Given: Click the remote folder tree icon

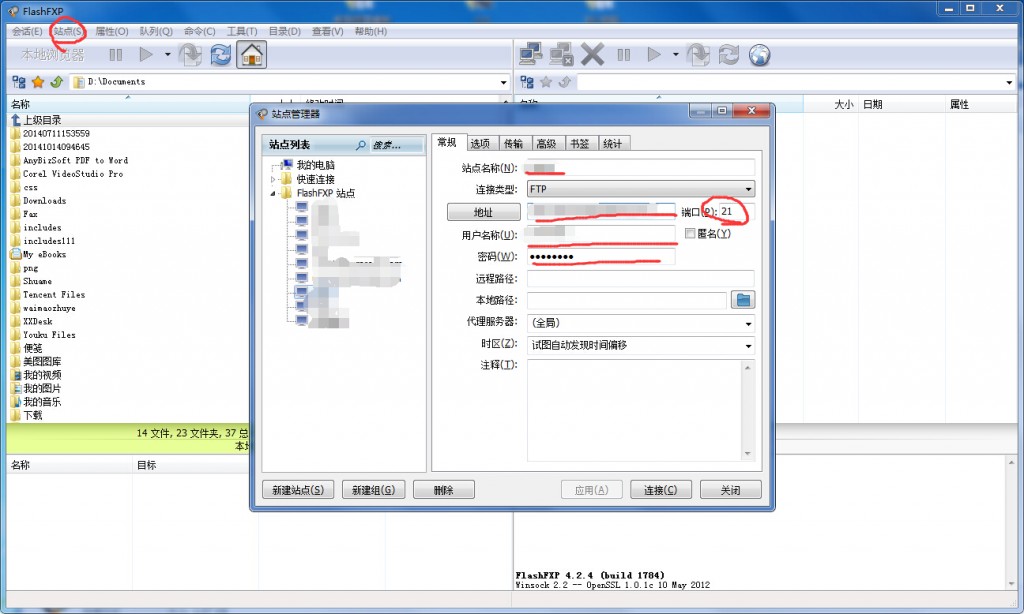Looking at the screenshot, I should (527, 82).
